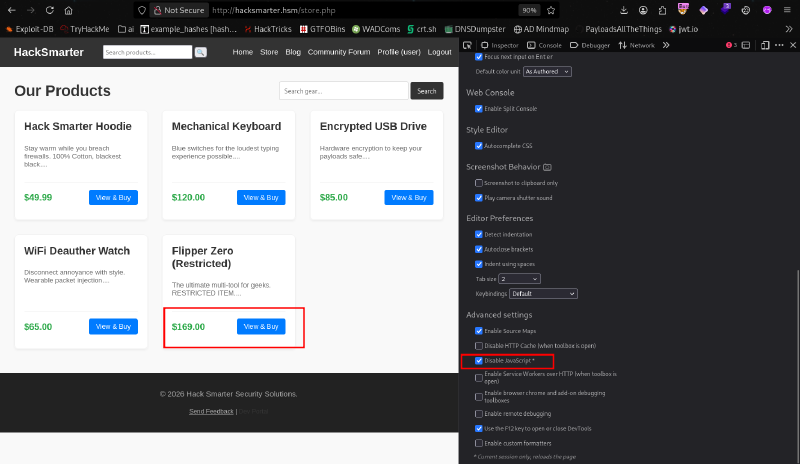
Task: Uncheck the Disable JavaScript checkbox
Action: tap(479, 360)
